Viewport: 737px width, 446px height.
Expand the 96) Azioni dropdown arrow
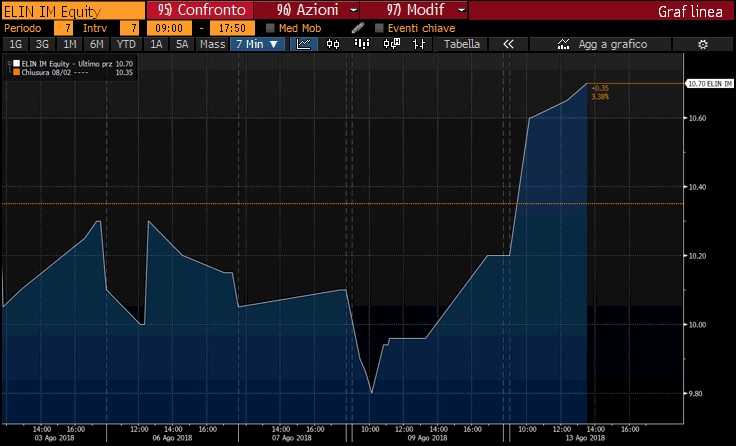[x=354, y=10]
